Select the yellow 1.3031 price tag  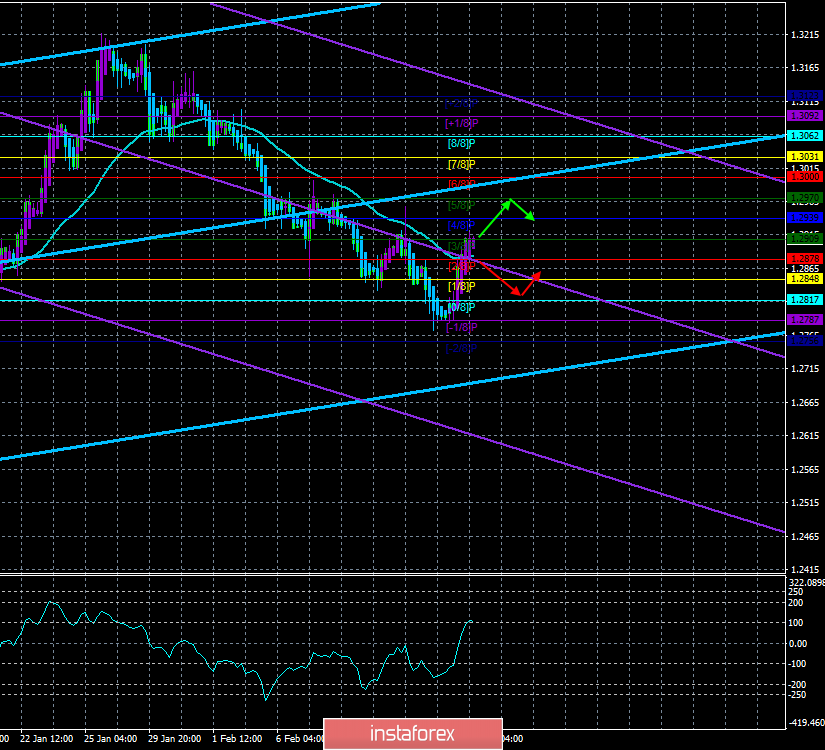pos(804,157)
